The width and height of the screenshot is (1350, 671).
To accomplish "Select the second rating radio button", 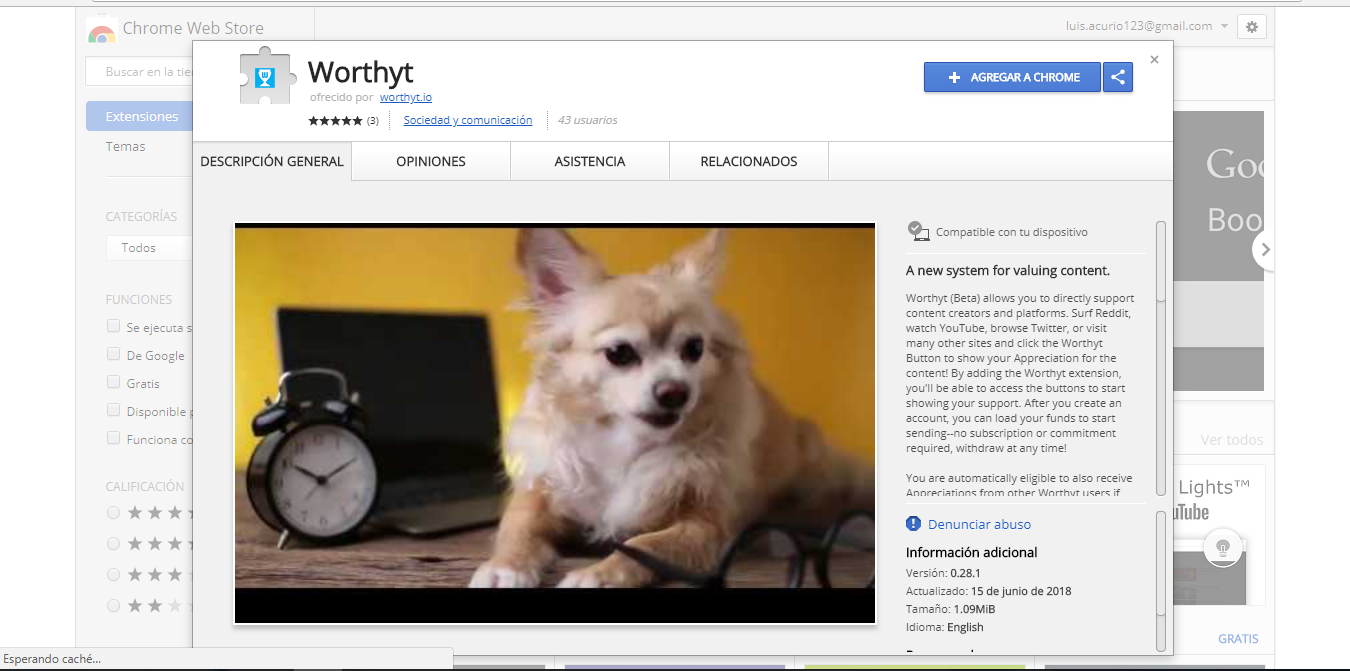I will [x=113, y=543].
